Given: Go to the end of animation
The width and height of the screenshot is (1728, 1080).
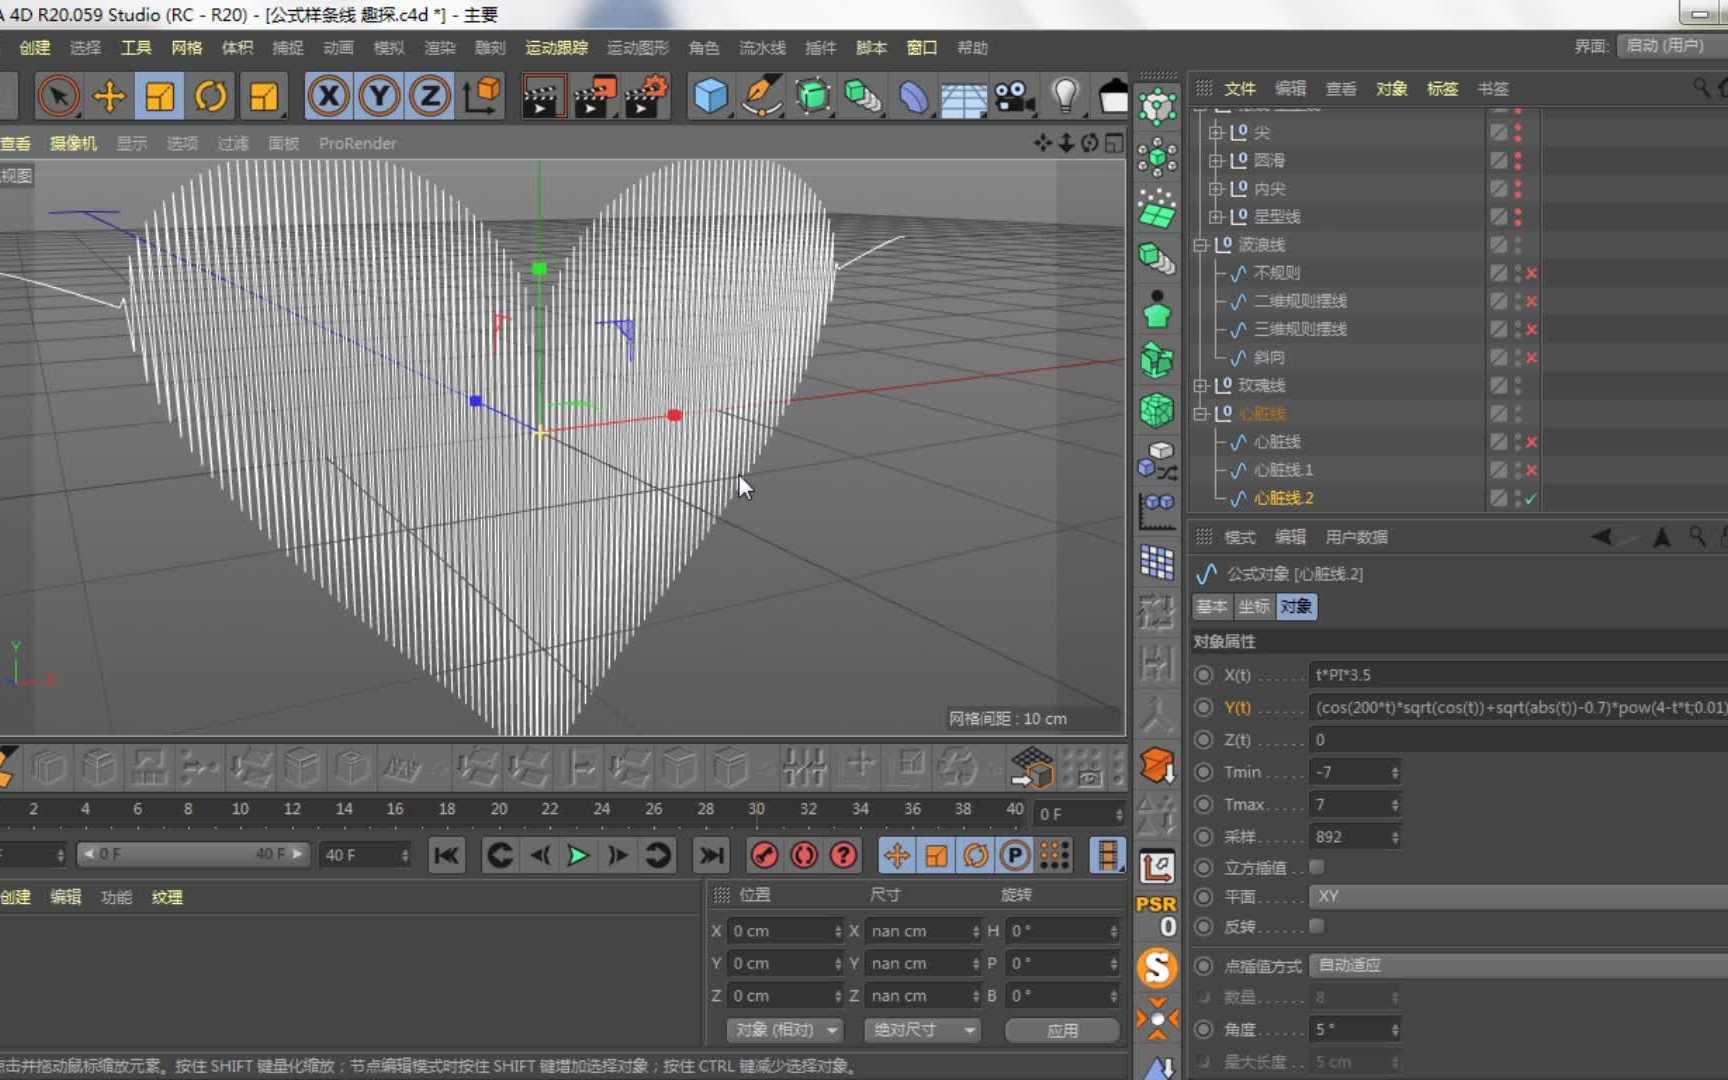Looking at the screenshot, I should click(711, 855).
